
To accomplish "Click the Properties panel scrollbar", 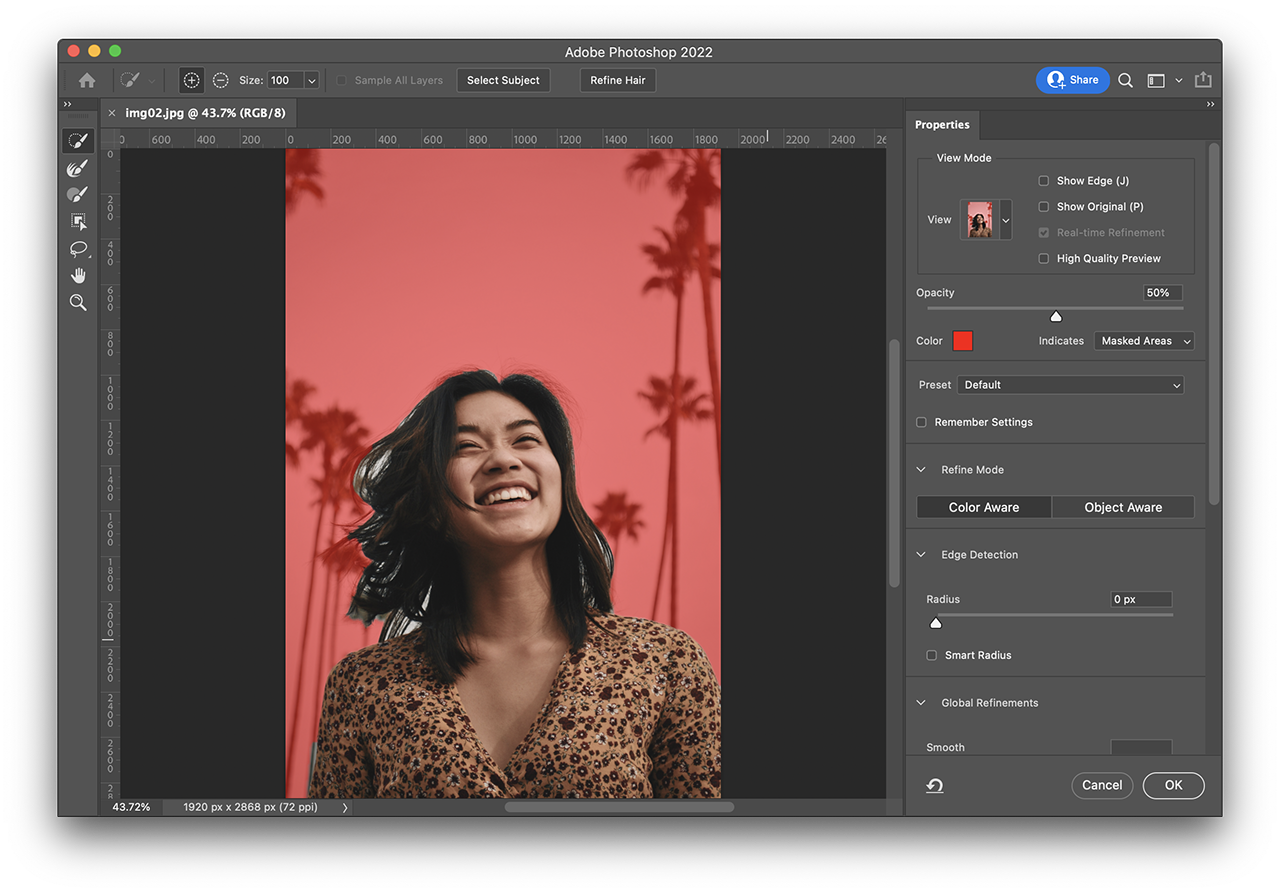I will [x=1214, y=323].
